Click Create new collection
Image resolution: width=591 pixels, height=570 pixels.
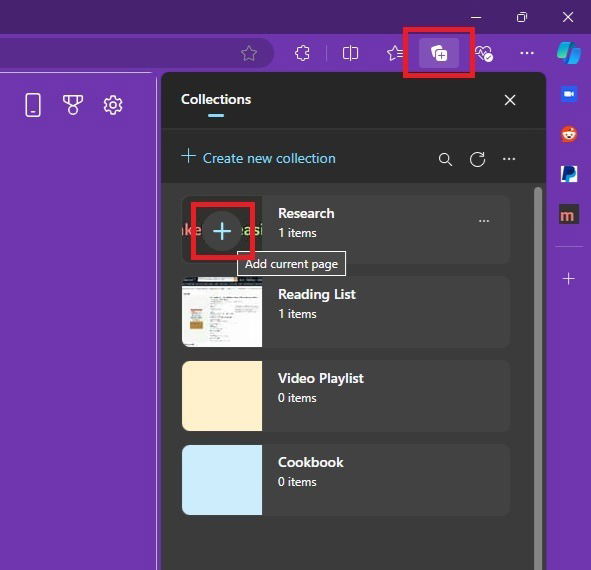tap(259, 158)
